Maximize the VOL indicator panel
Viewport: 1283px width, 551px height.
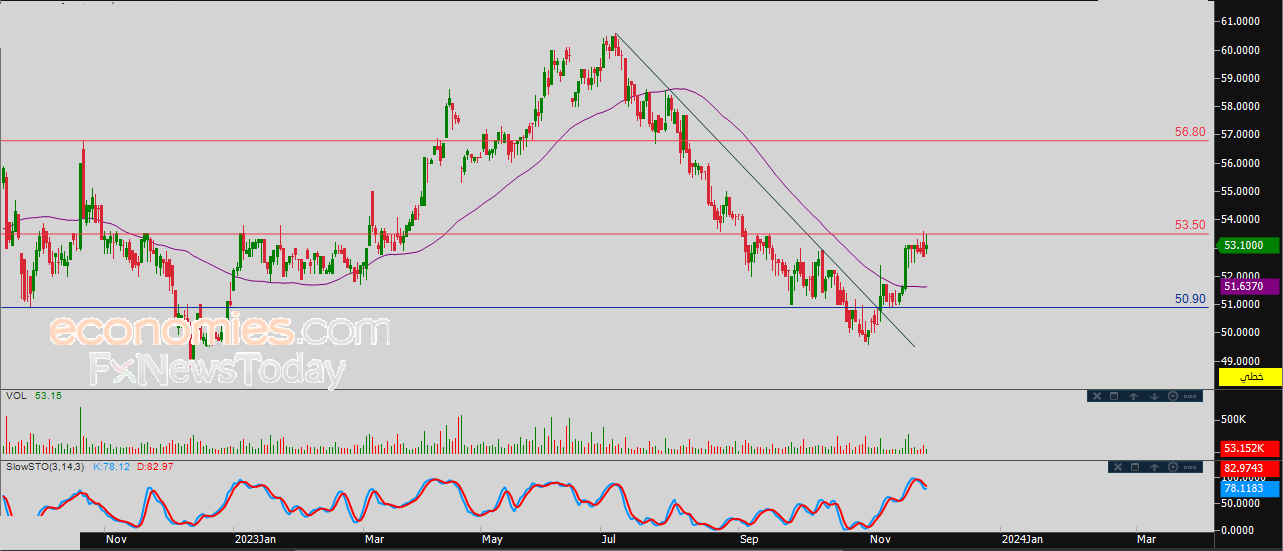(1114, 396)
